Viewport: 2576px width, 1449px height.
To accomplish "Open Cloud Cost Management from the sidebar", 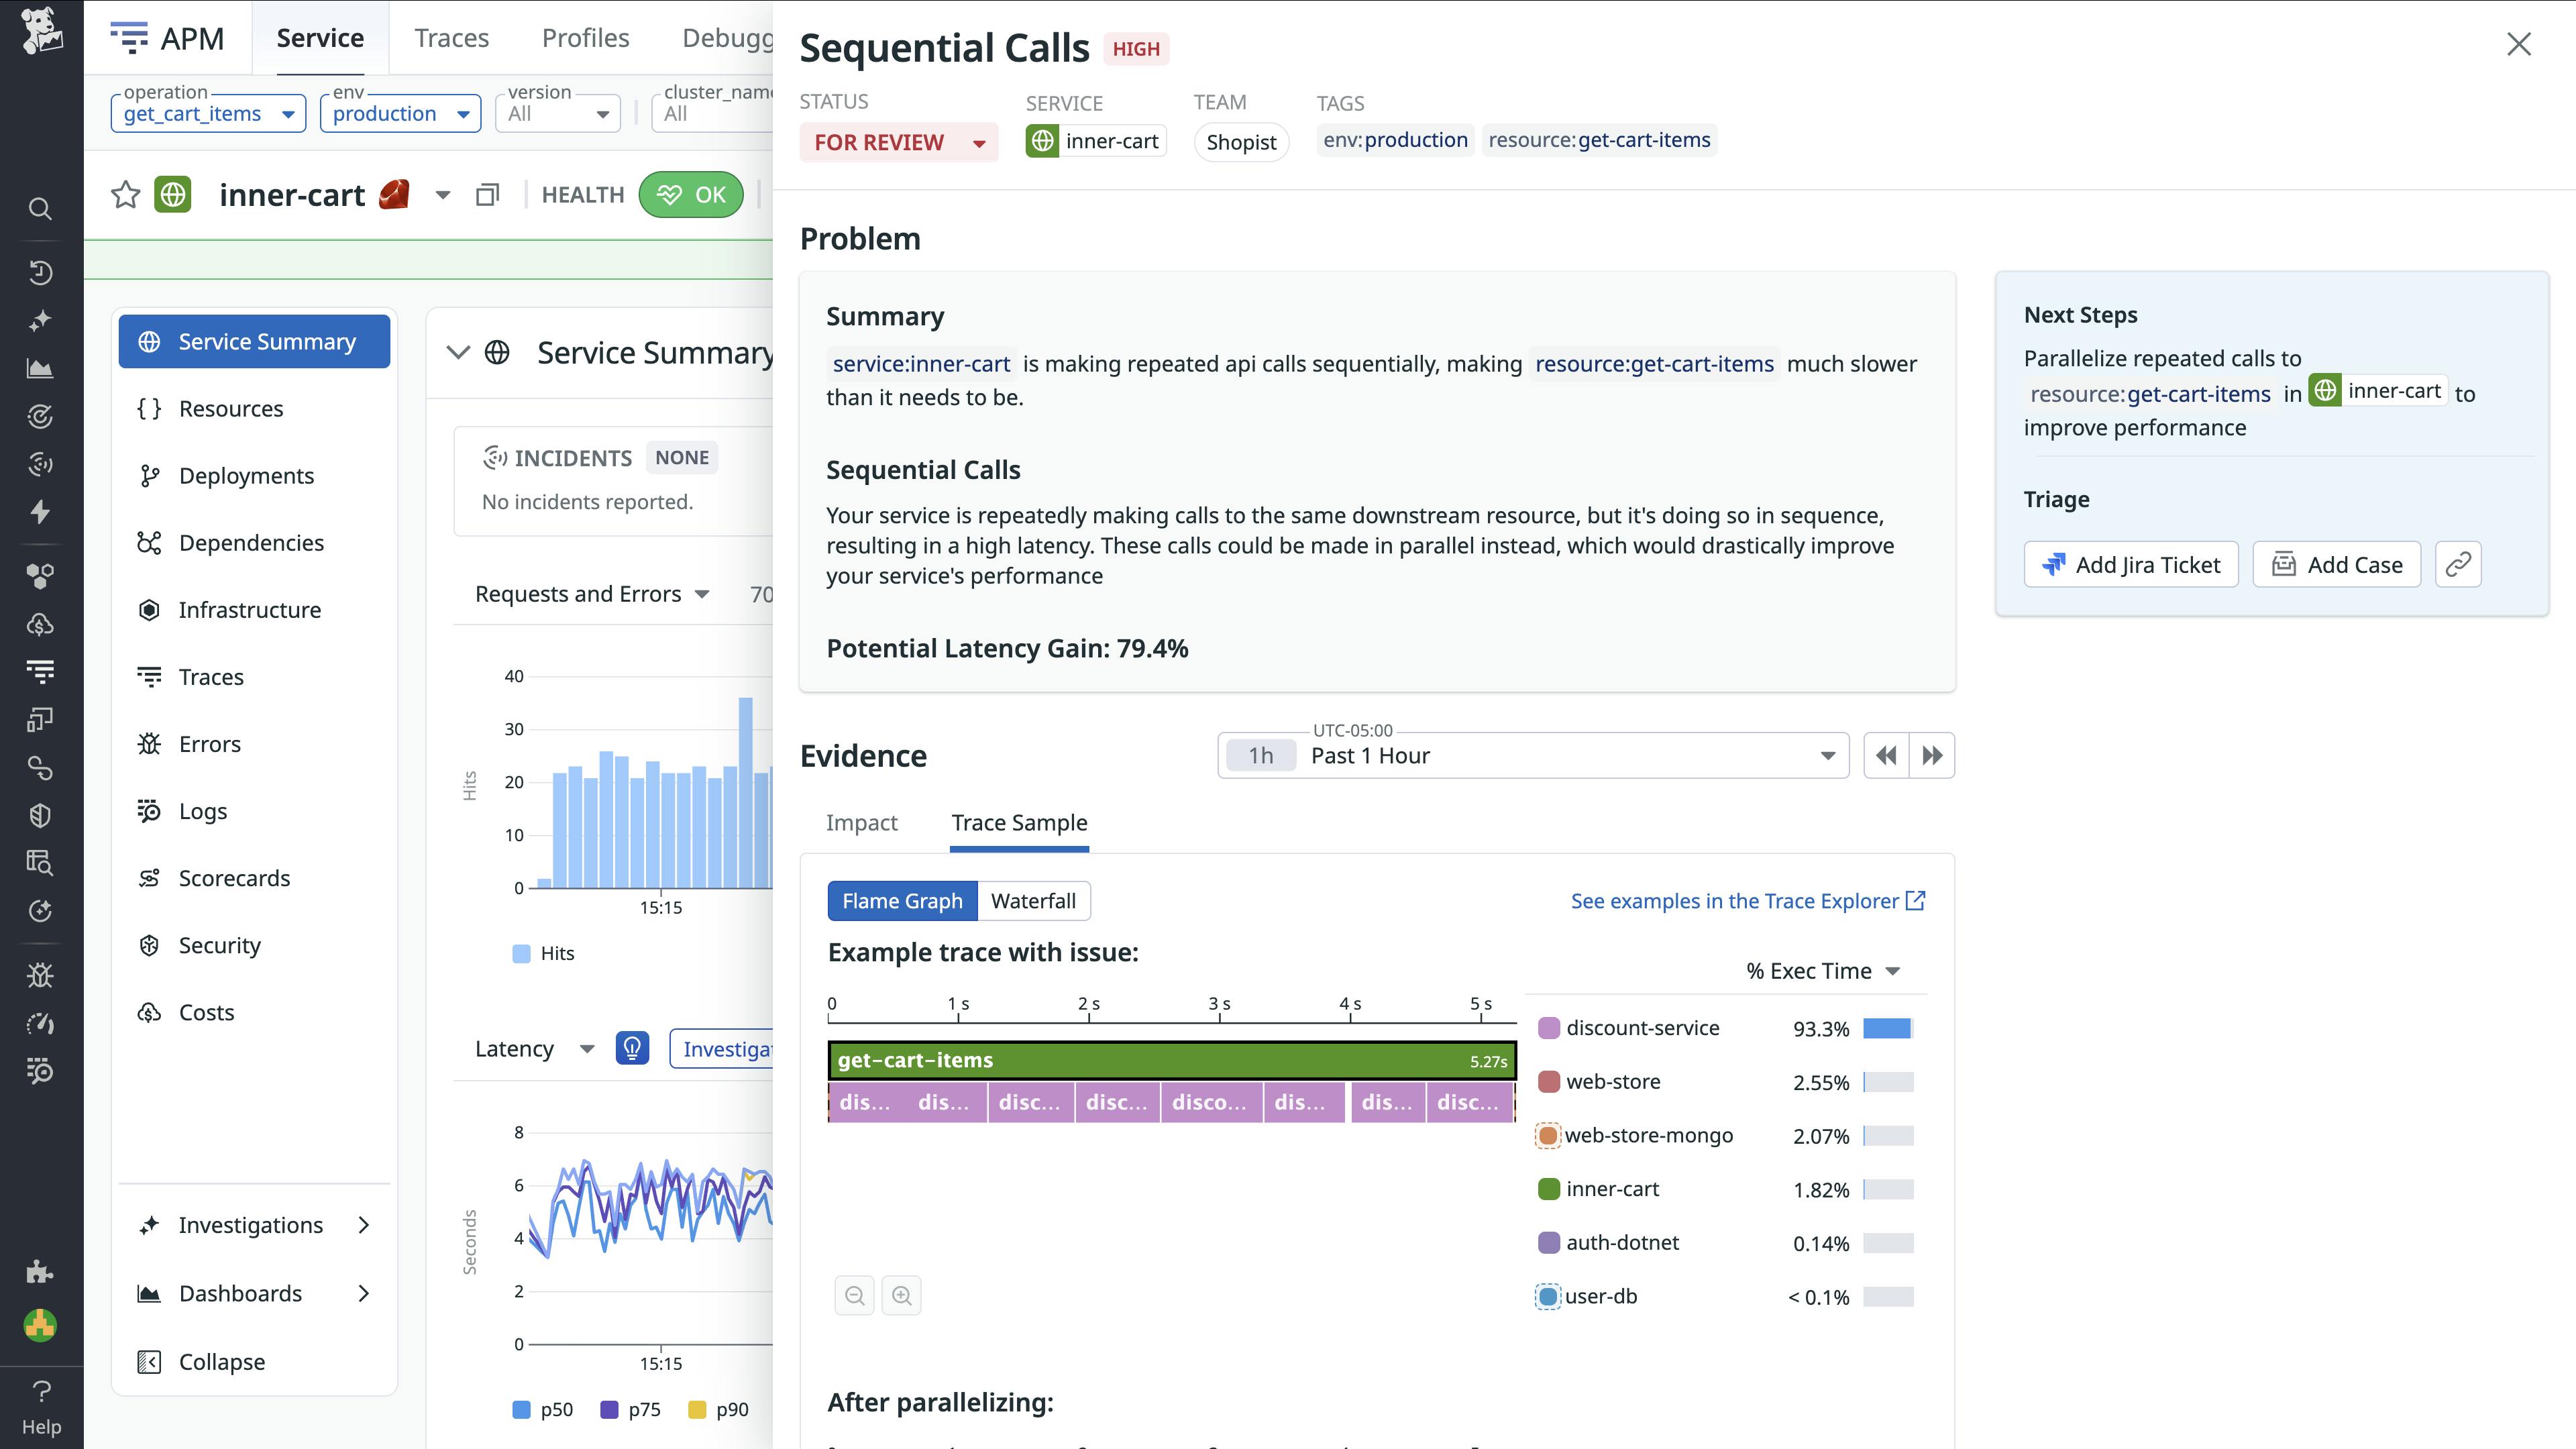I will click(40, 625).
